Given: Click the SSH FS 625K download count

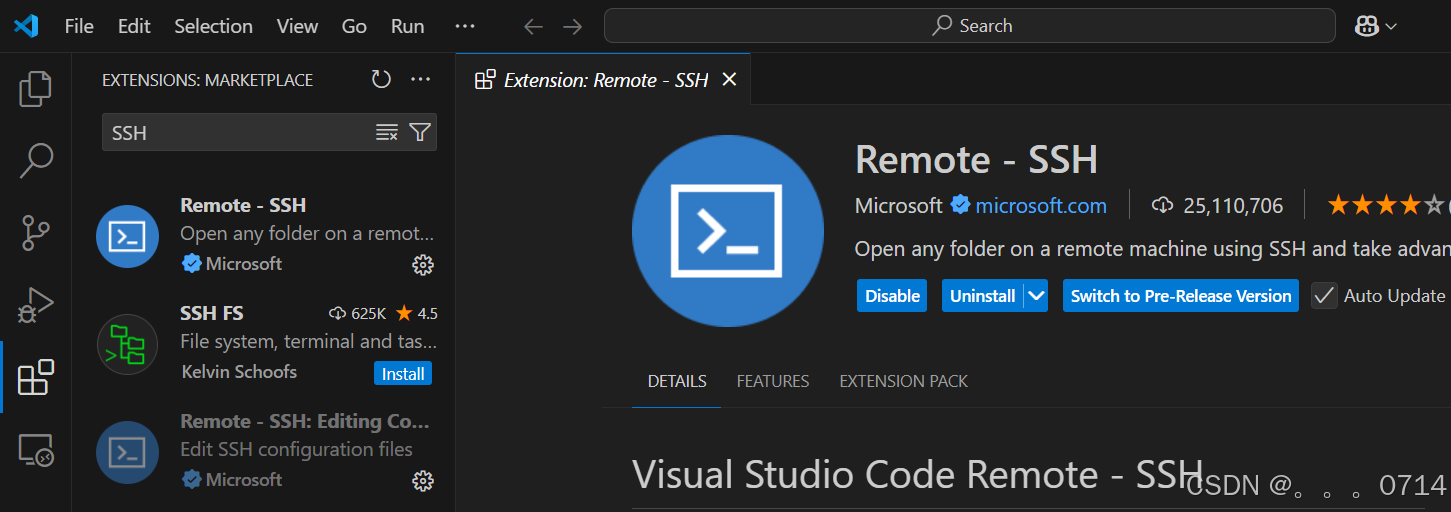Looking at the screenshot, I should tap(356, 314).
